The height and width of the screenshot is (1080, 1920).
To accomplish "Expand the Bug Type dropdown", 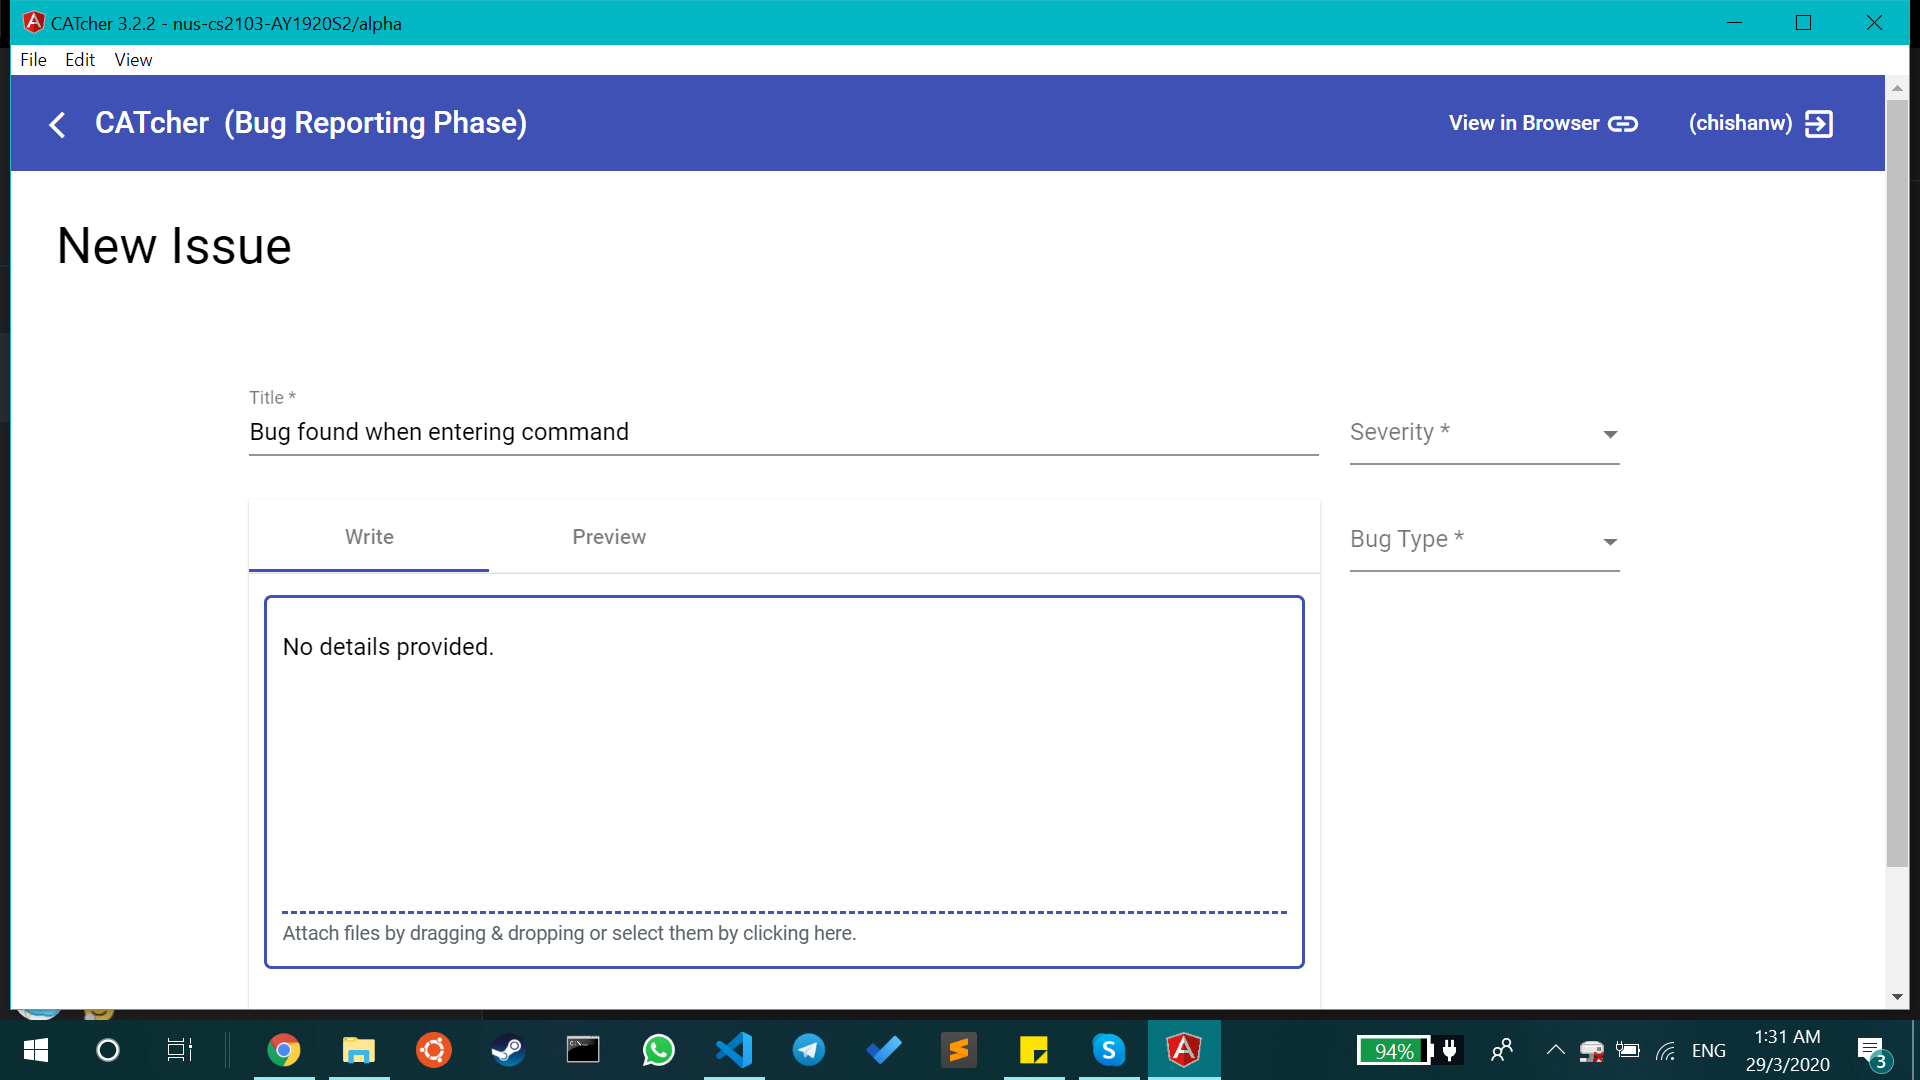I will click(1484, 540).
